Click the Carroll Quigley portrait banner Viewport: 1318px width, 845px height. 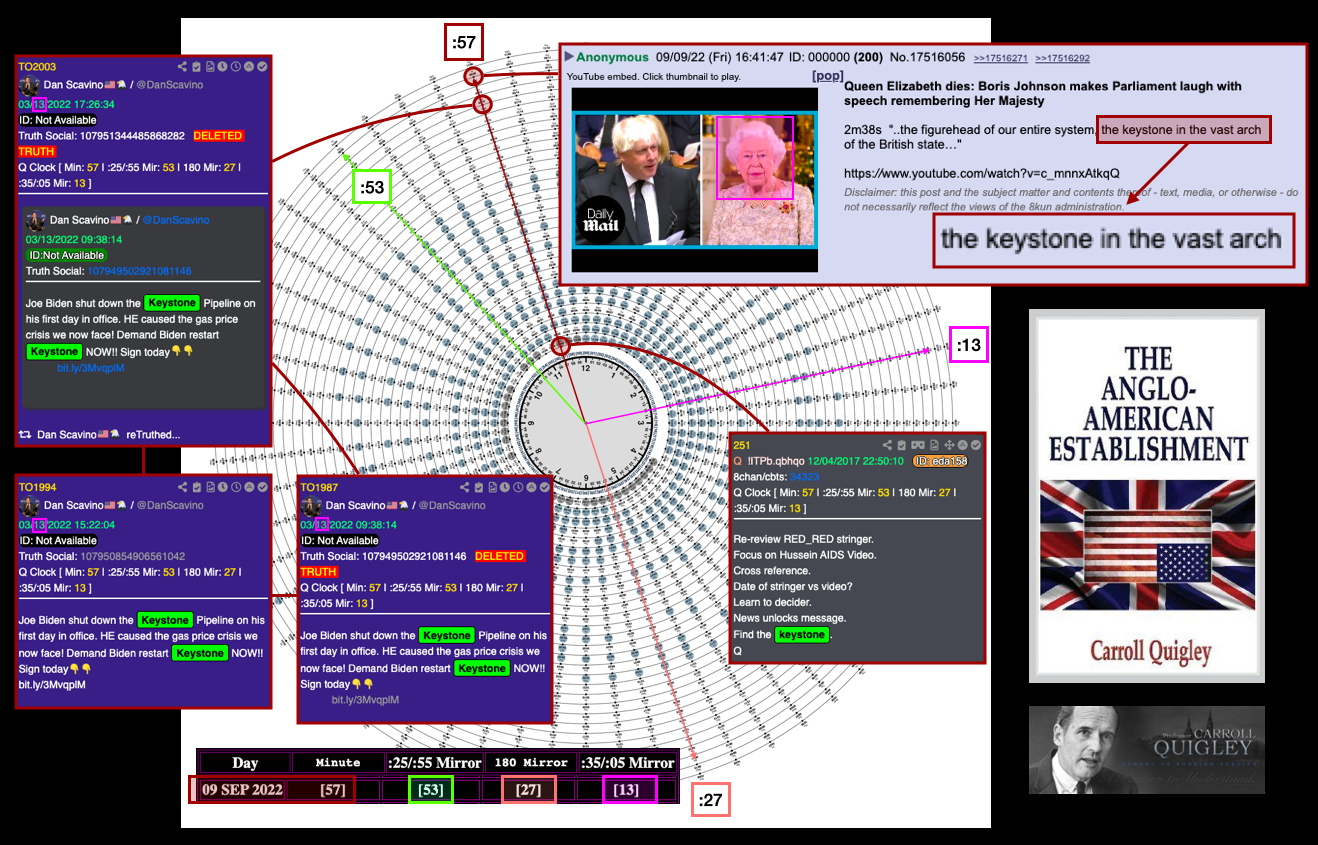tap(1147, 750)
